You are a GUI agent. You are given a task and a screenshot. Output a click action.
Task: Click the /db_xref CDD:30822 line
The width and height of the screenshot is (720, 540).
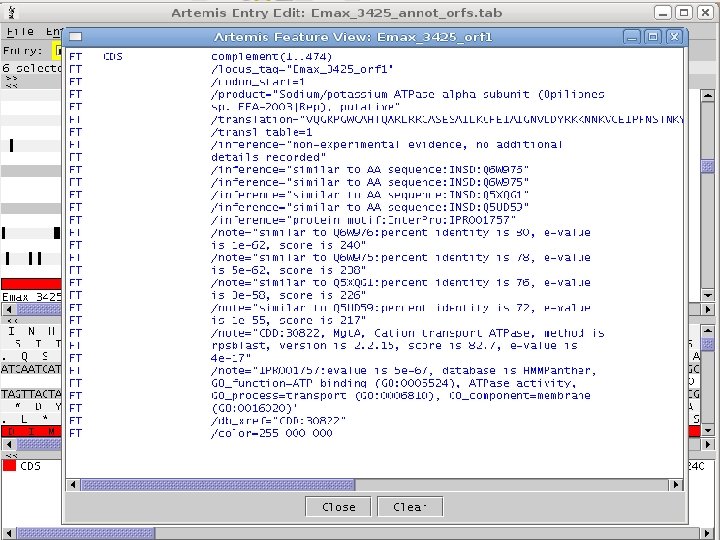[278, 421]
